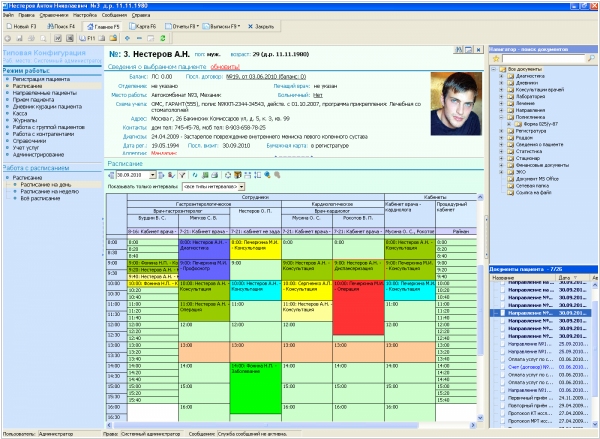Image resolution: width=600 pixels, height=439 pixels.
Task: Click the save diskette icon in the top toolbar
Action: (x=19, y=38)
